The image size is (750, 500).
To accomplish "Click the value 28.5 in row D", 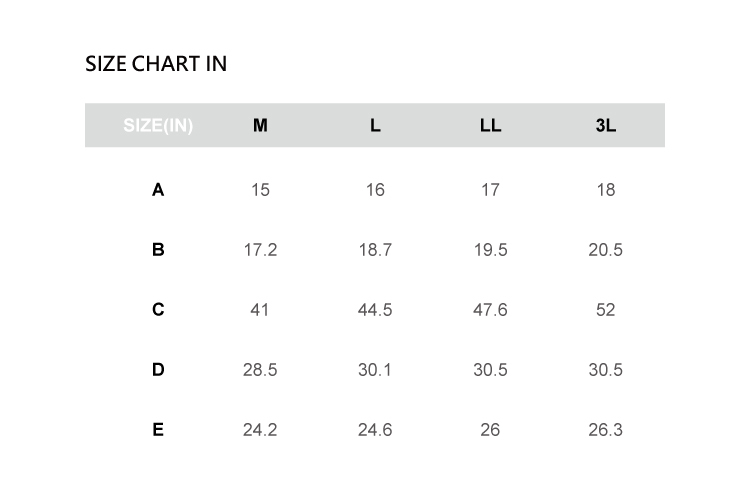I will [260, 370].
